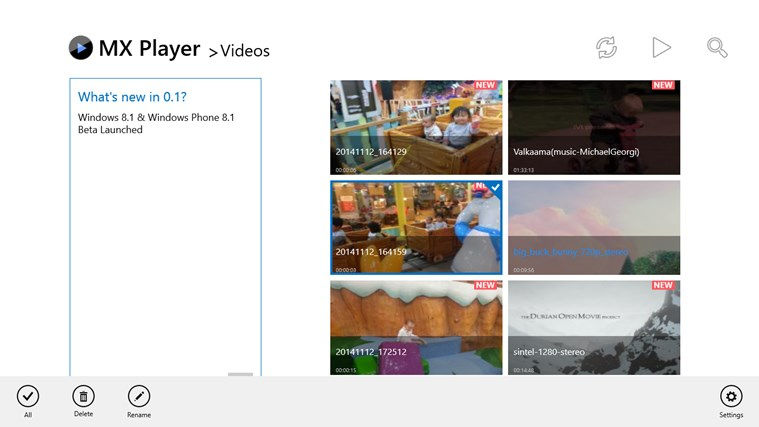
Task: Click duration 01:33:13 on Valkaama
Action: 524,170
